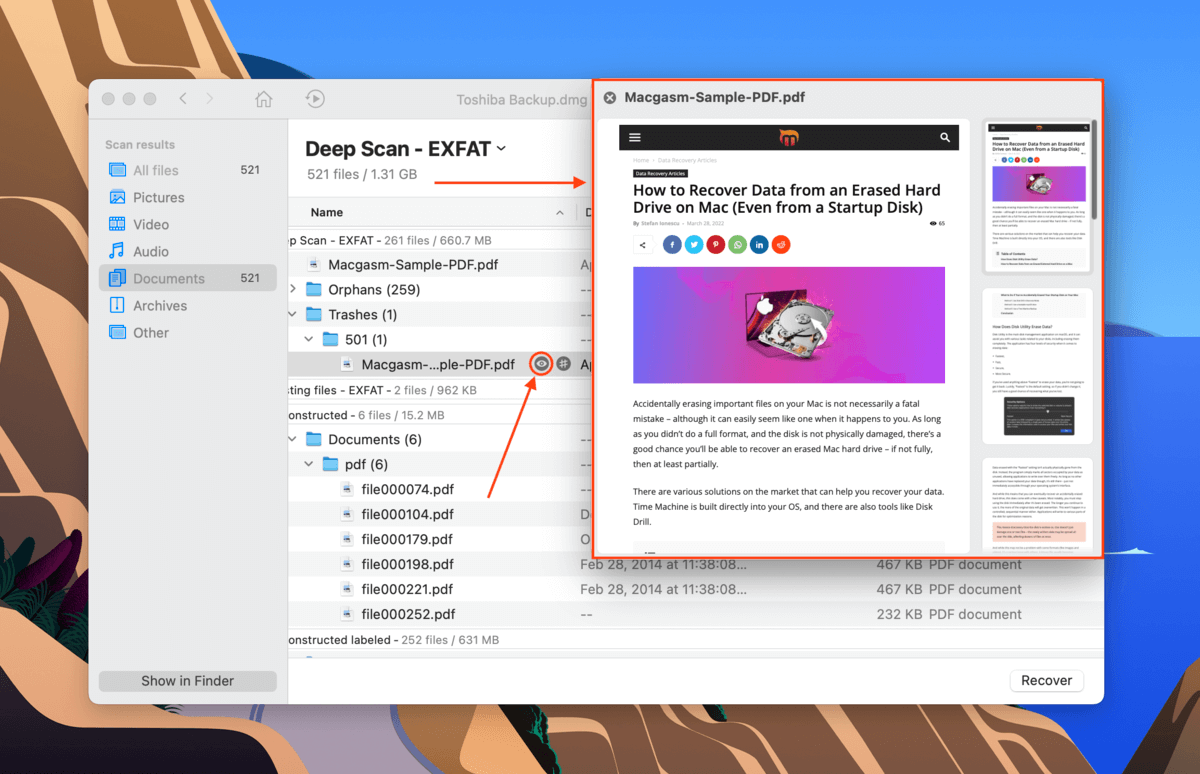Viewport: 1200px width, 774px height.
Task: Click the Home breadcrumb in previewed page
Action: pyautogui.click(x=640, y=160)
